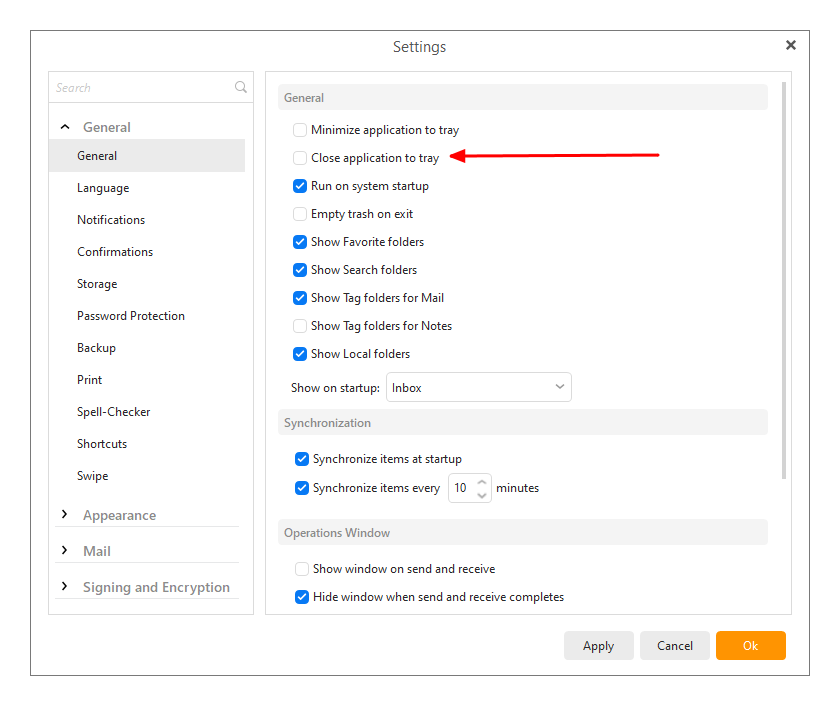
Task: Go to Confirmations settings
Action: click(x=115, y=252)
